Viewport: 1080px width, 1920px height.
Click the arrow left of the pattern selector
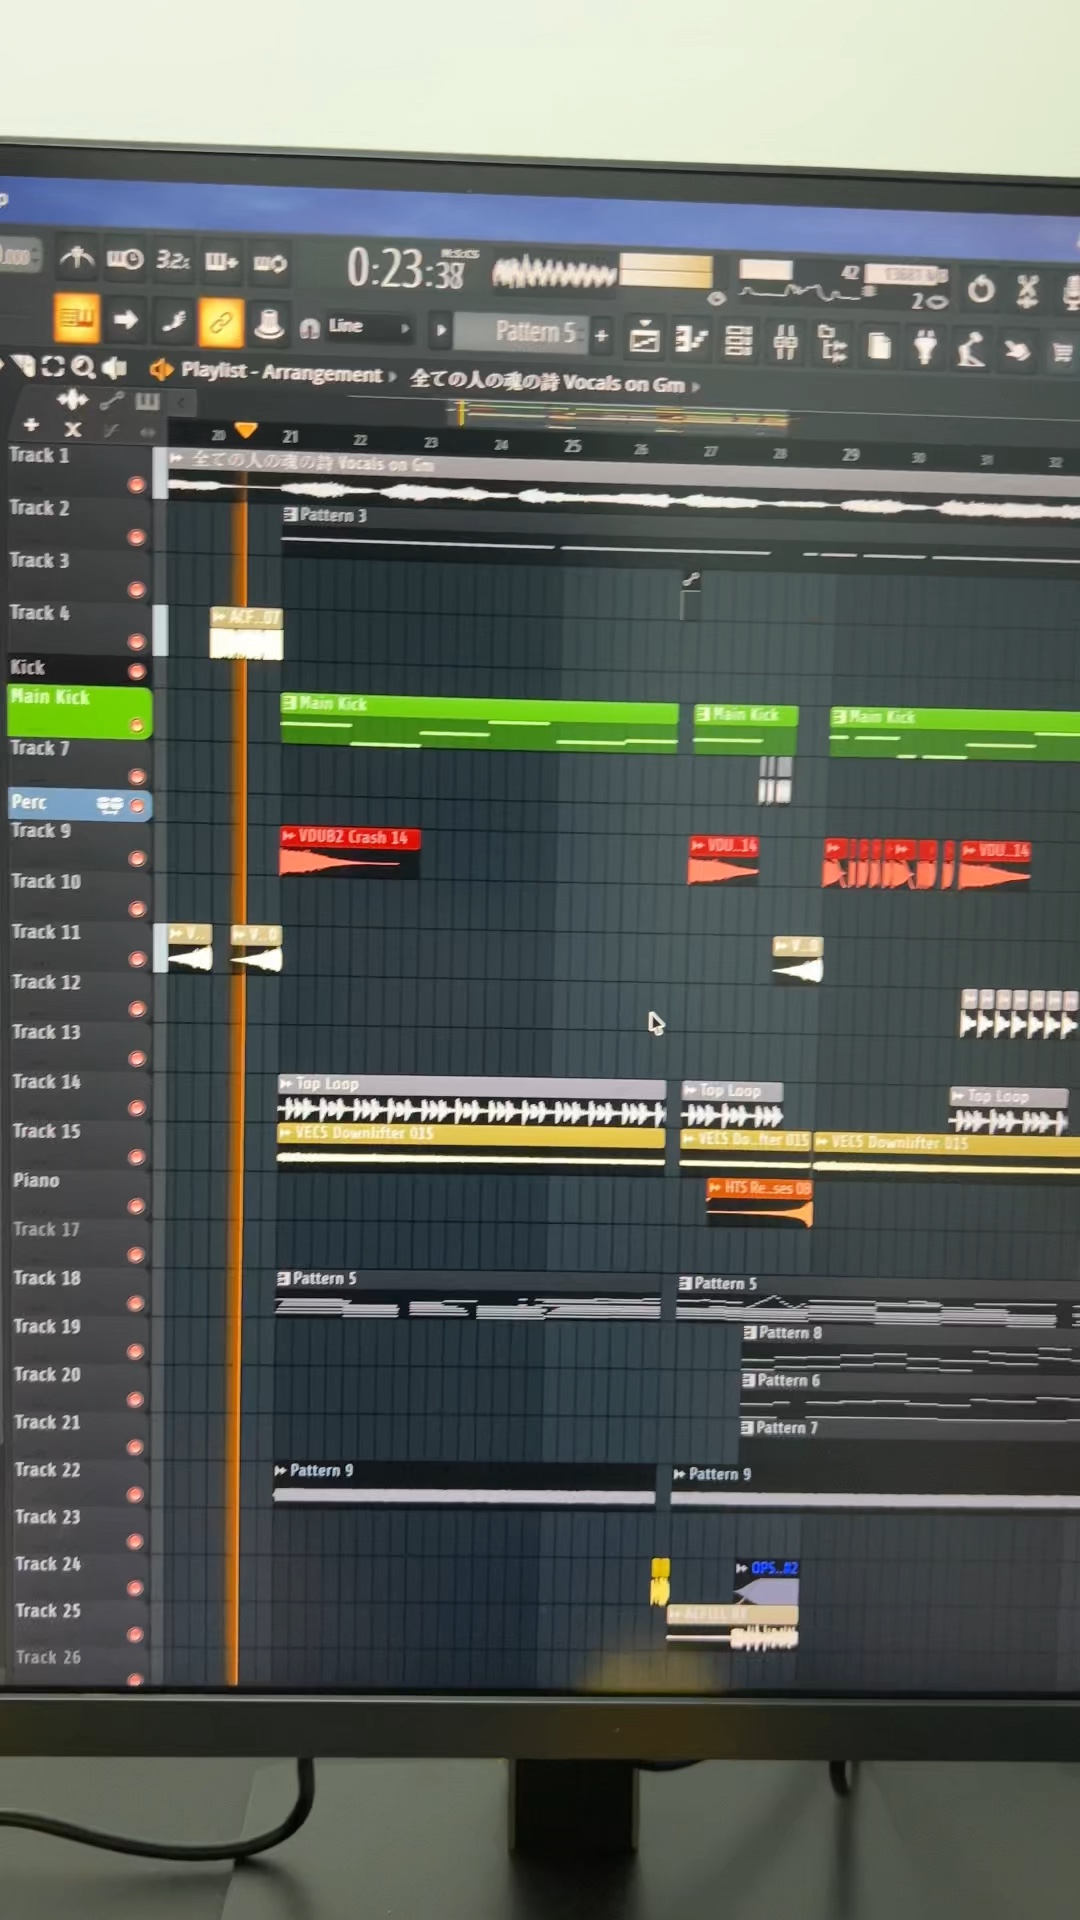tap(440, 329)
